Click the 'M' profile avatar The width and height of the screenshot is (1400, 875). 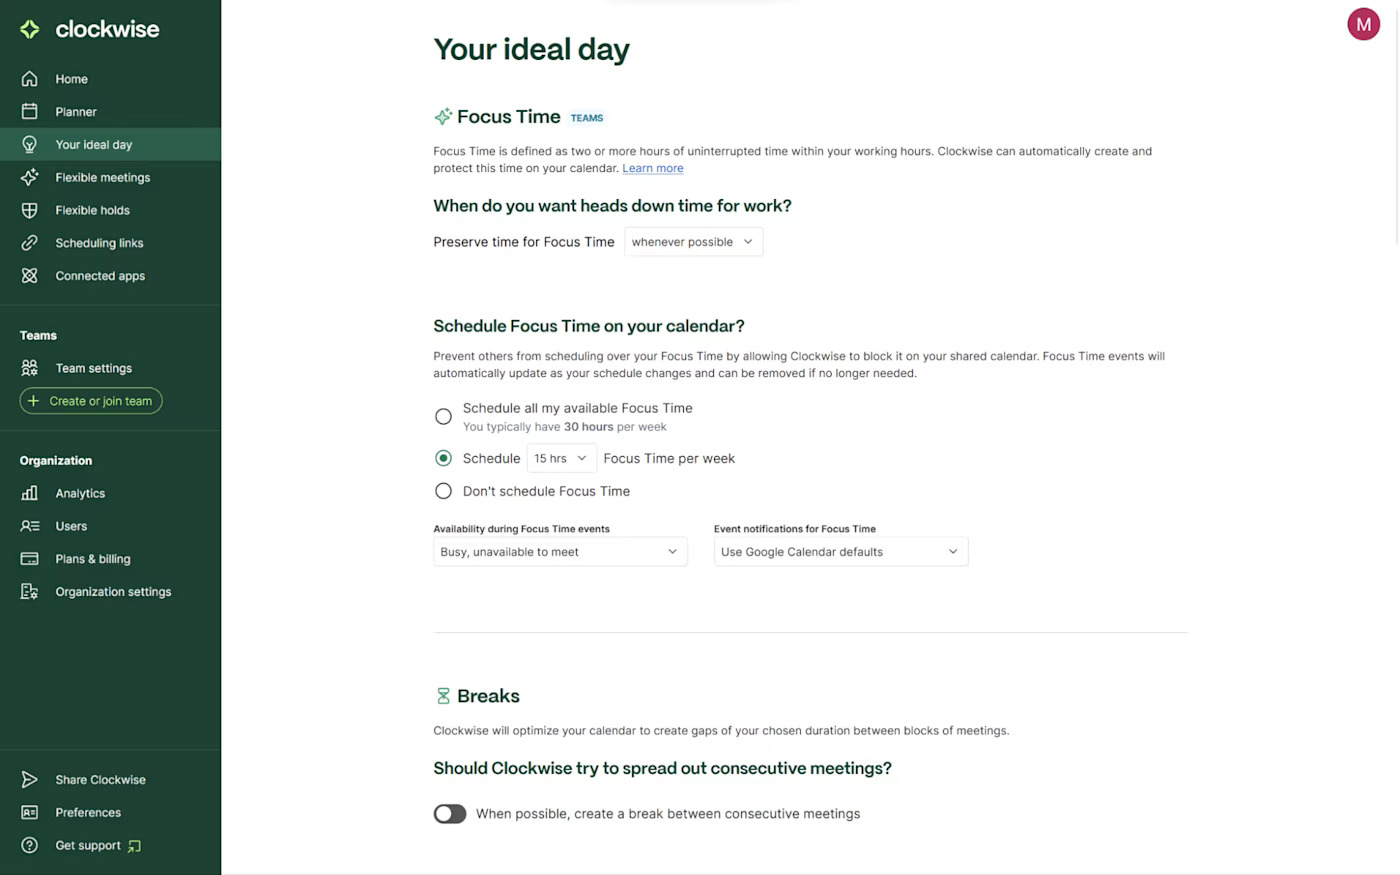(x=1363, y=24)
